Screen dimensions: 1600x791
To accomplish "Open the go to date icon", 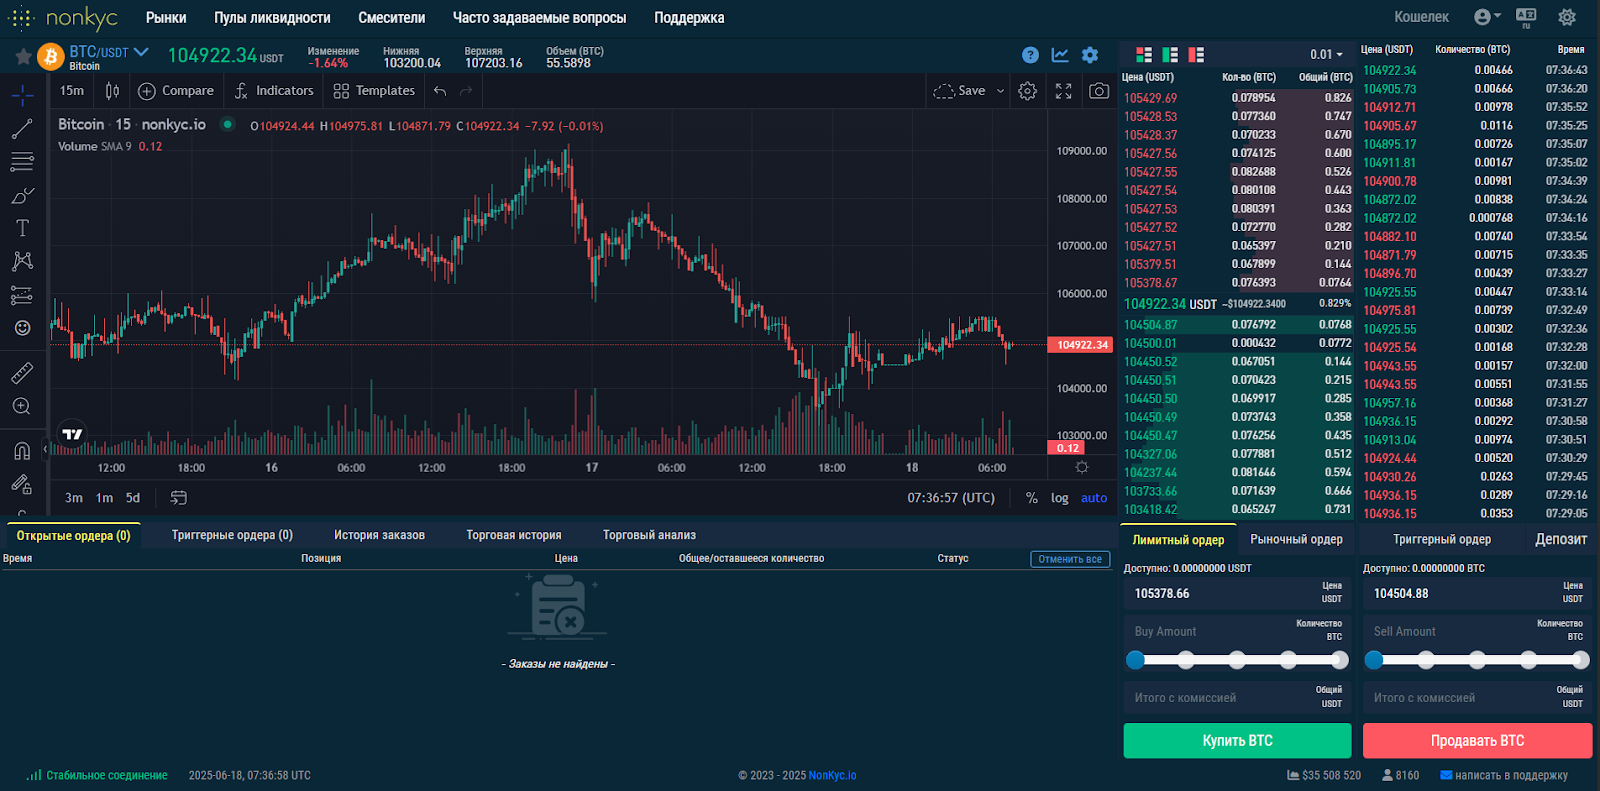I will (179, 498).
